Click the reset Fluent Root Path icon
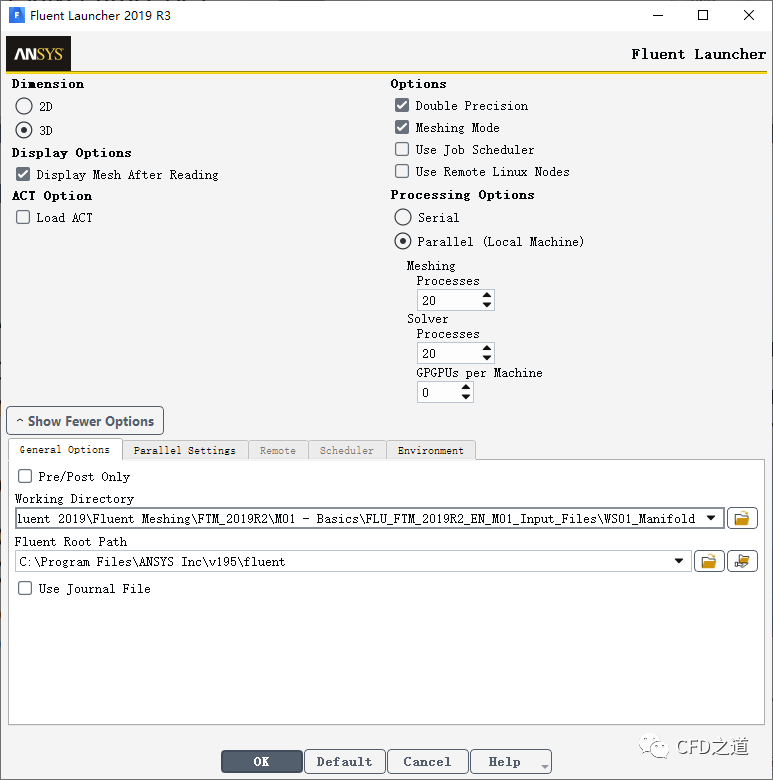 pyautogui.click(x=742, y=562)
